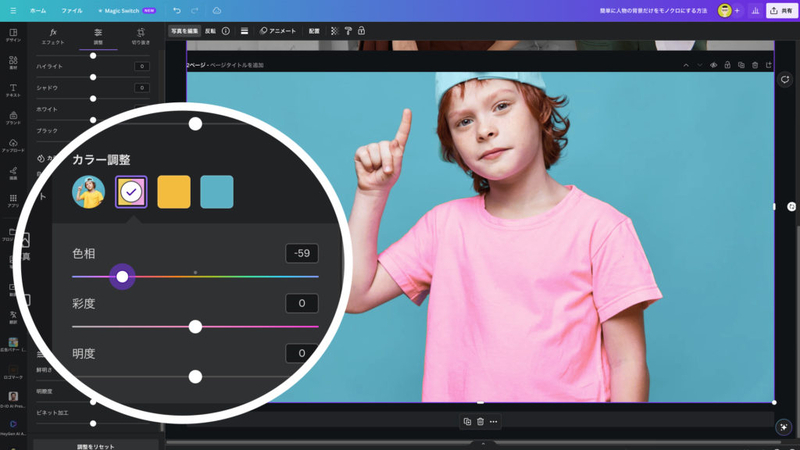Image resolution: width=800 pixels, height=450 pixels.
Task: Undo the last action
Action: [x=177, y=10]
